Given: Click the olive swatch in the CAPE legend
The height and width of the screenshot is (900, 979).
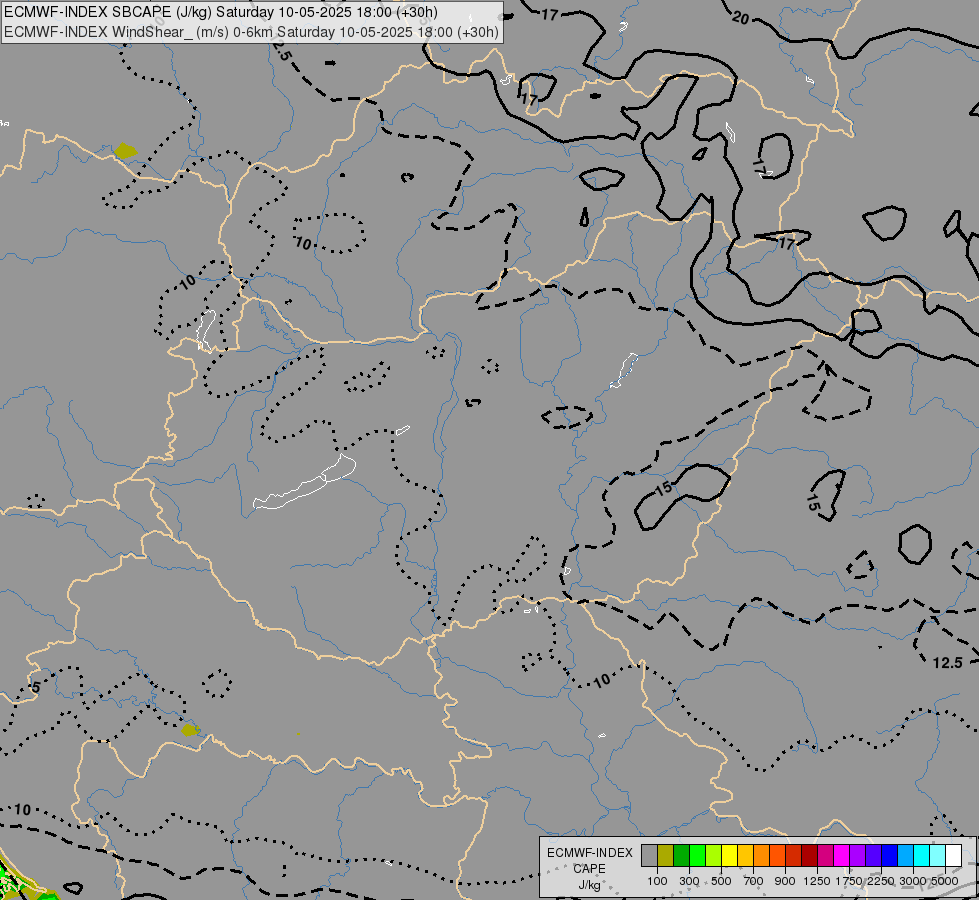Looking at the screenshot, I should (666, 856).
